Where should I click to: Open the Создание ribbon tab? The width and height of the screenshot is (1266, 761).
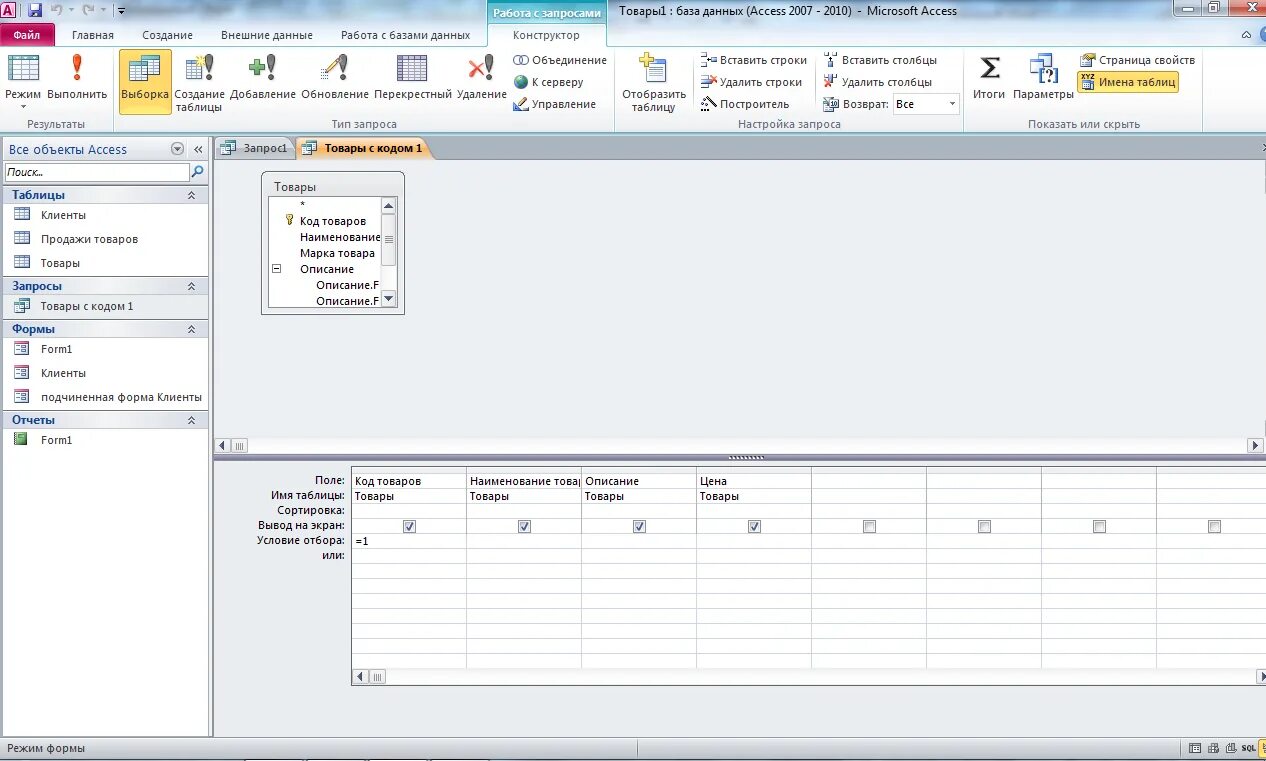click(167, 35)
